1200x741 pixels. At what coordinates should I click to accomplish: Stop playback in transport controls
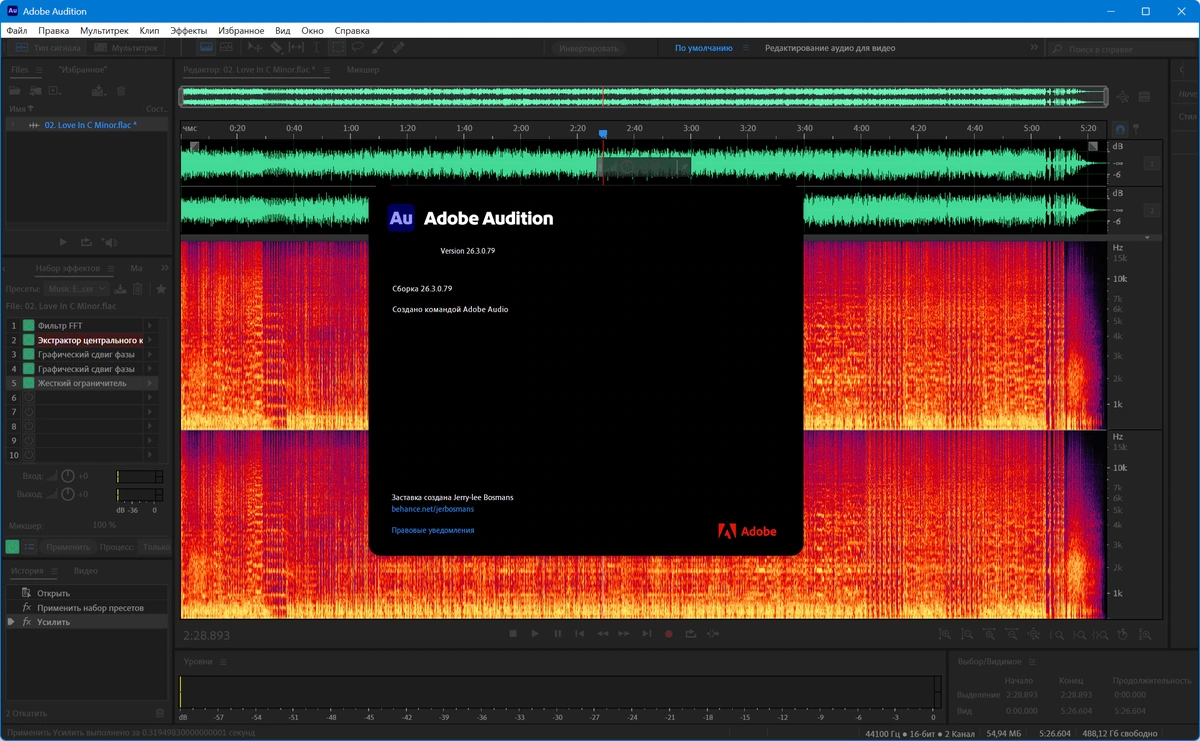(x=513, y=634)
